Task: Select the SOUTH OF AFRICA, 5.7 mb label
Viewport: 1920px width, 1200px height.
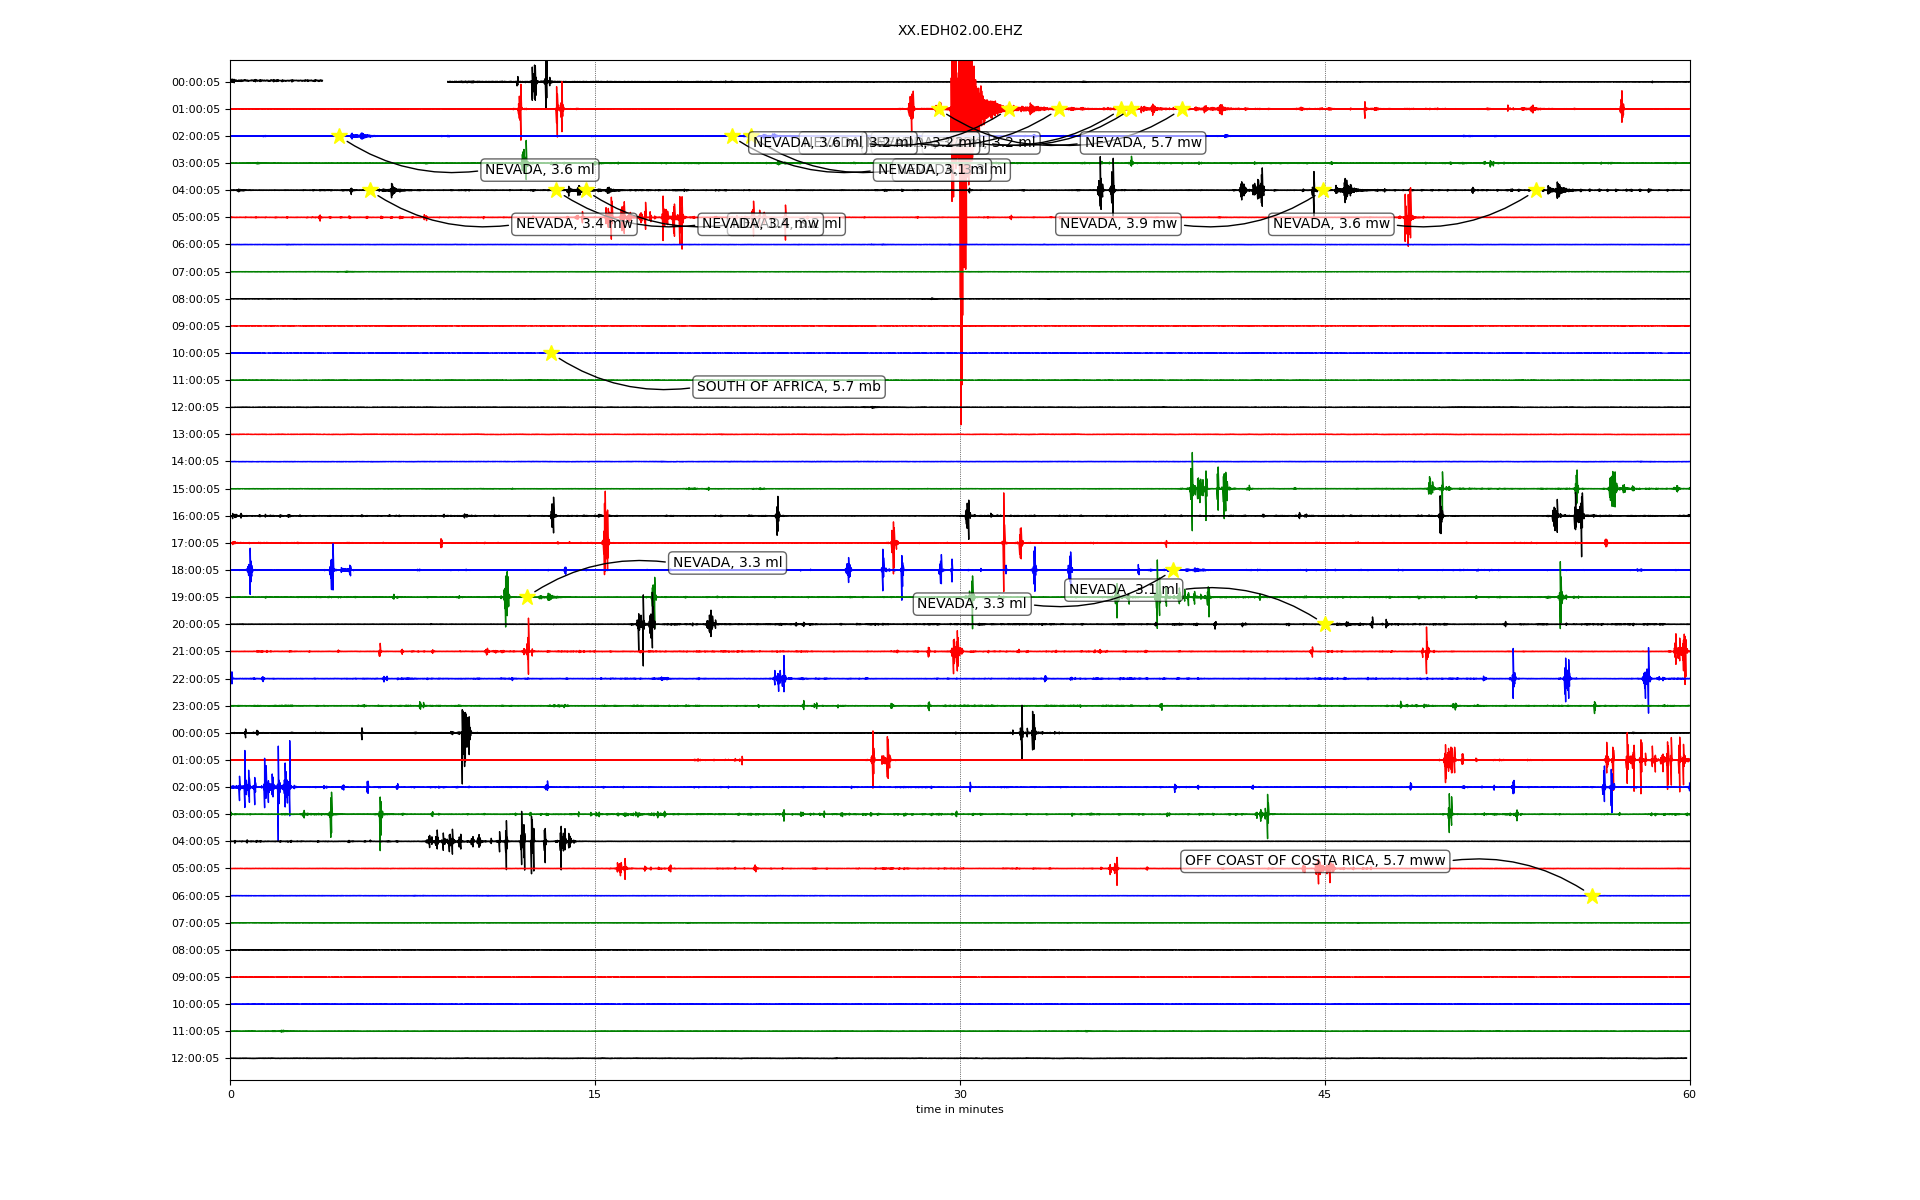Action: click(788, 387)
